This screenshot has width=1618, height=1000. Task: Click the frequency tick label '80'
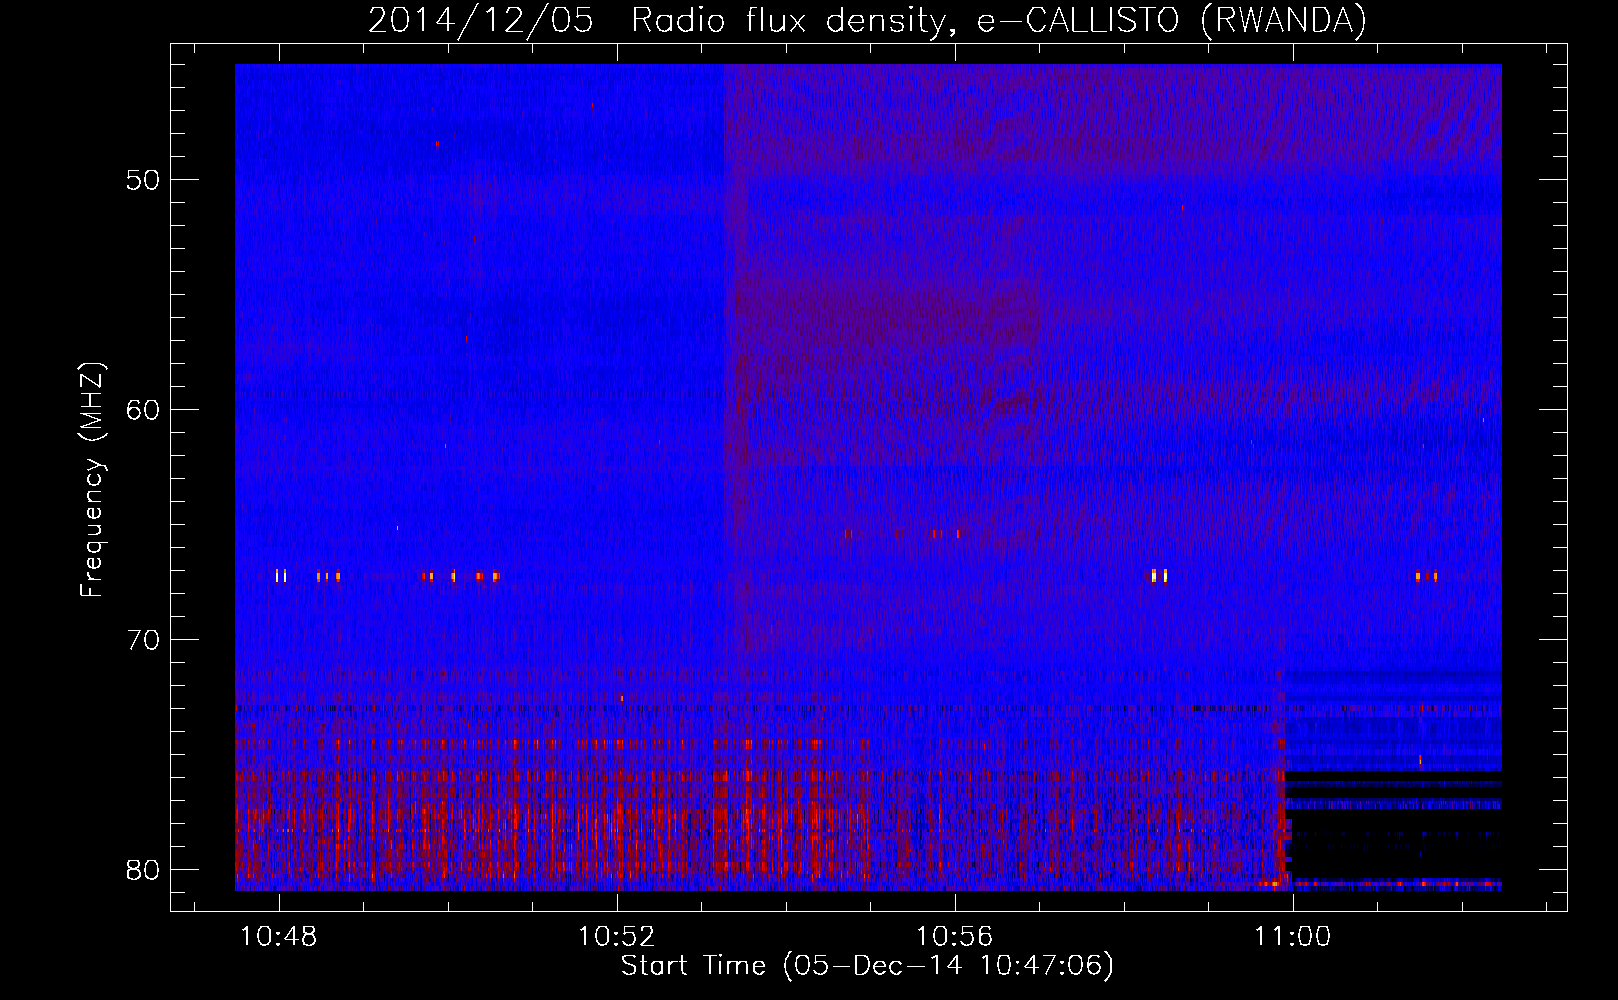coord(144,870)
